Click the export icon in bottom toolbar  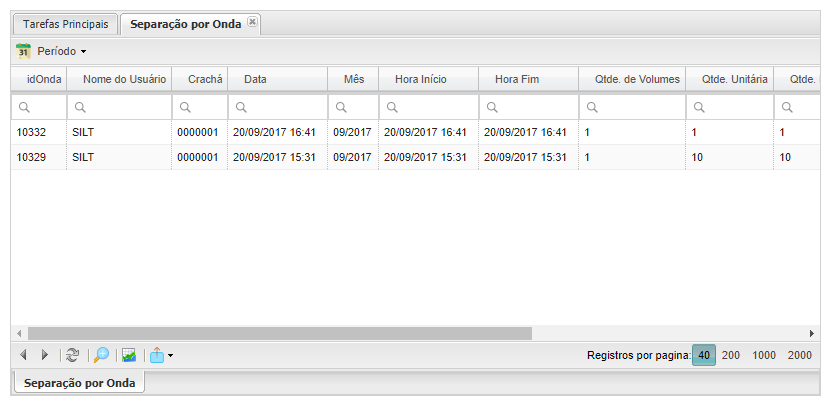point(156,355)
